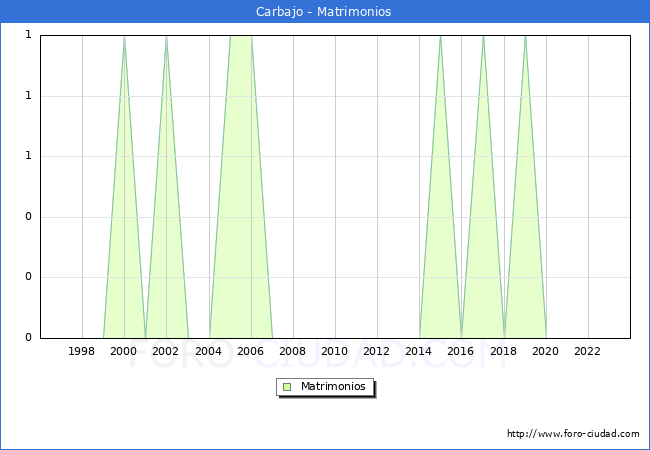
Task: Click the green Matrimonios legend swatch
Action: coord(287,387)
